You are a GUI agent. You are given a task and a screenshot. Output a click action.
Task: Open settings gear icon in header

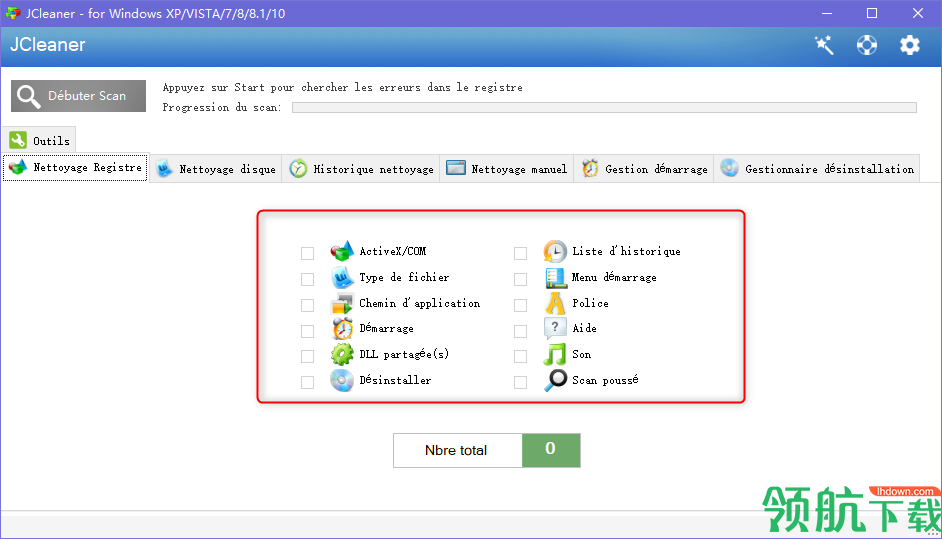click(x=910, y=45)
